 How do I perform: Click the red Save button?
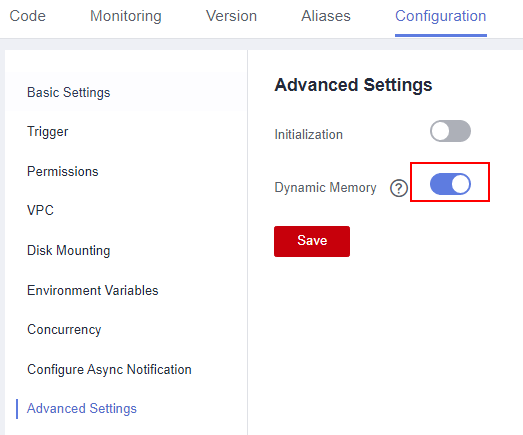(x=312, y=241)
